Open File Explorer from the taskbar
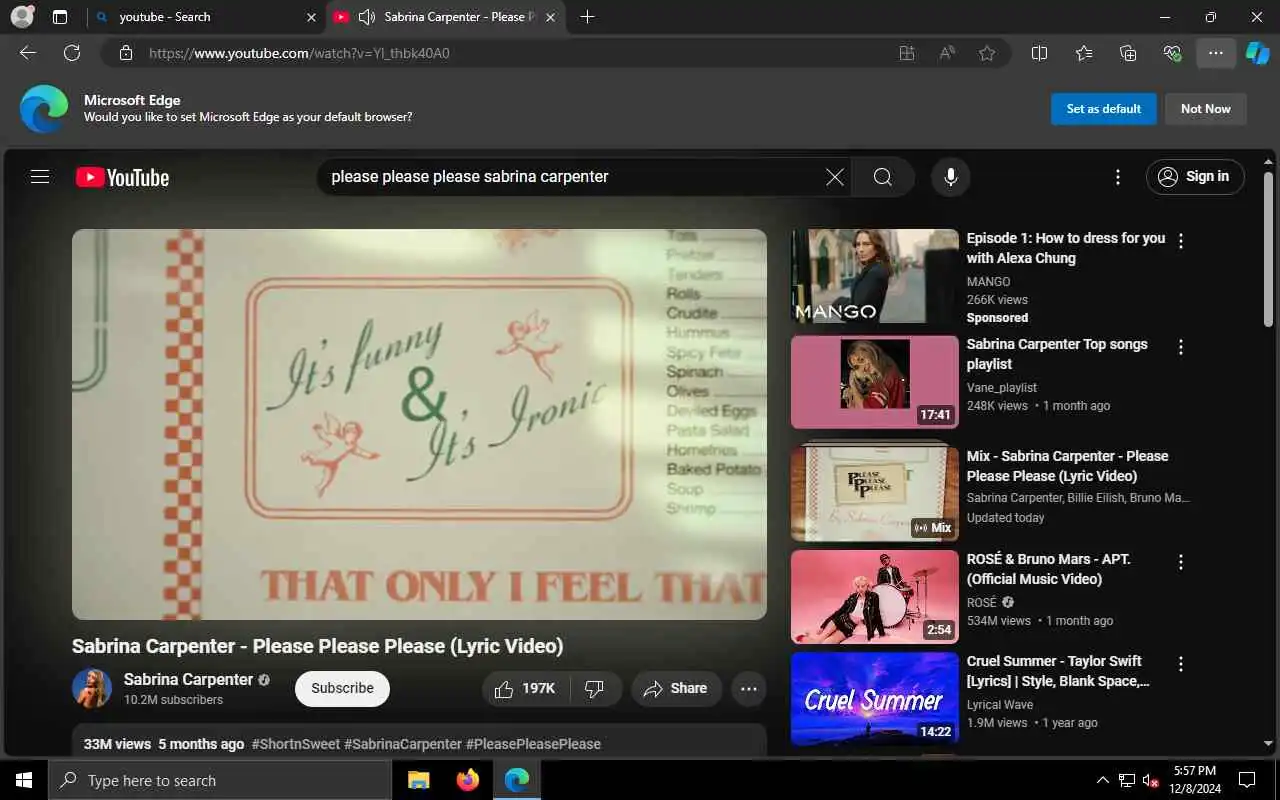 [x=418, y=780]
